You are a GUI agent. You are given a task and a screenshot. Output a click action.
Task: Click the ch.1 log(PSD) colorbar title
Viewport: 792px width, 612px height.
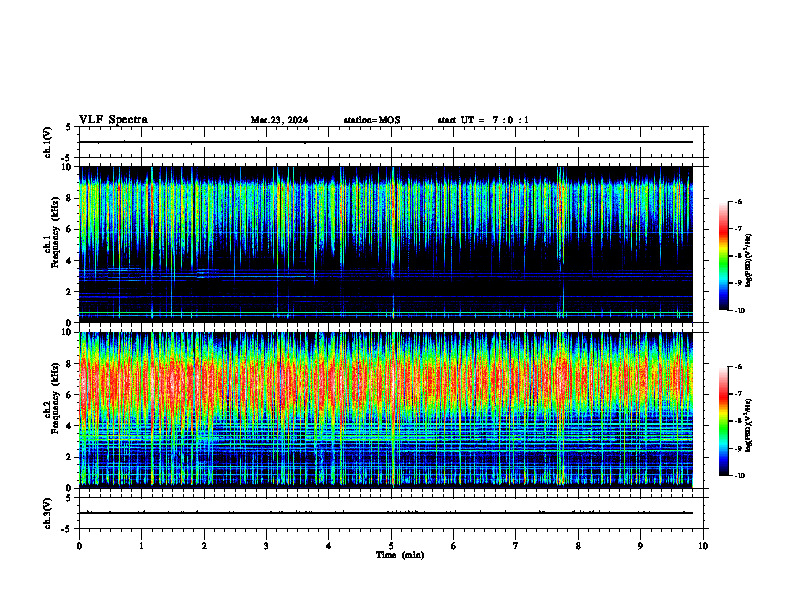[x=750, y=260]
